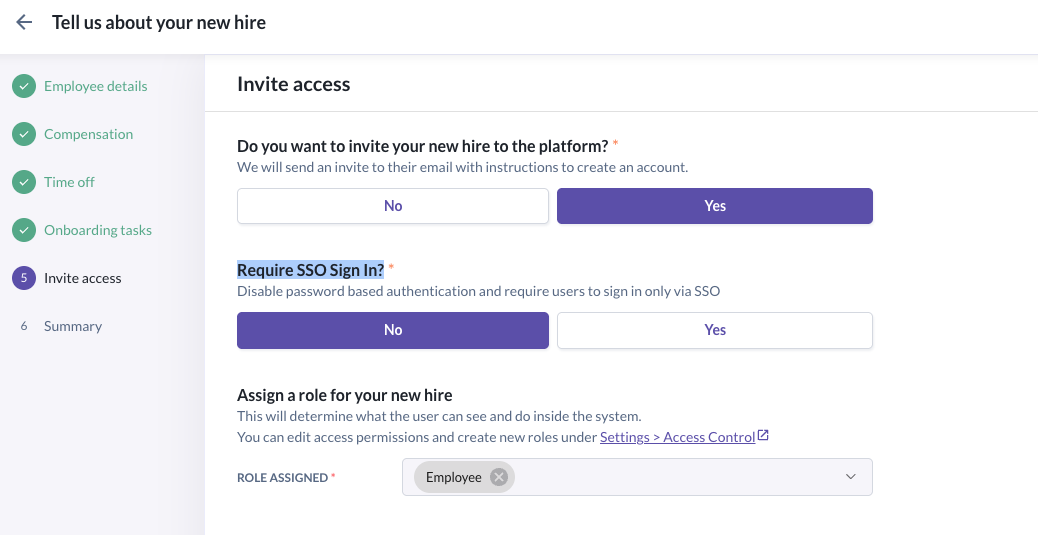Click Compensation step checkmark icon

(24, 134)
